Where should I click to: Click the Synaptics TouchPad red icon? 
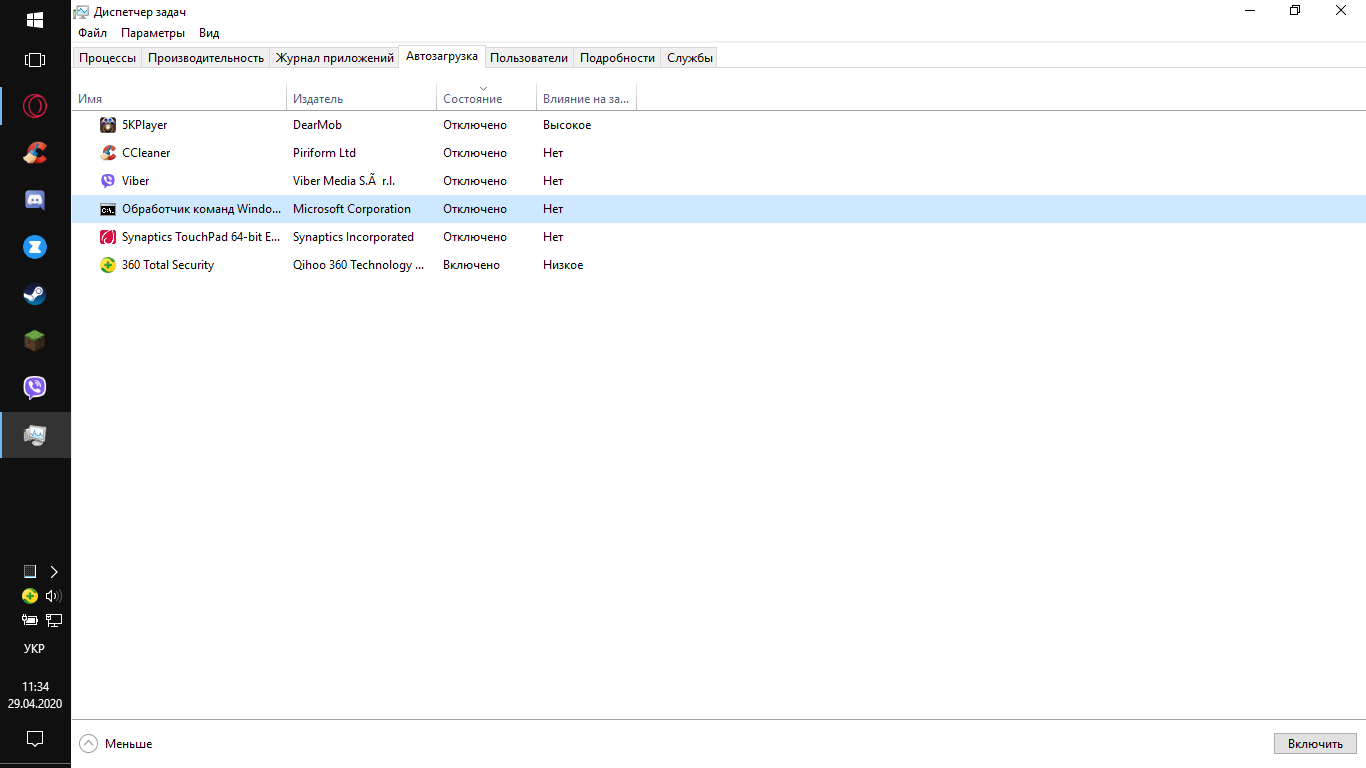(108, 237)
